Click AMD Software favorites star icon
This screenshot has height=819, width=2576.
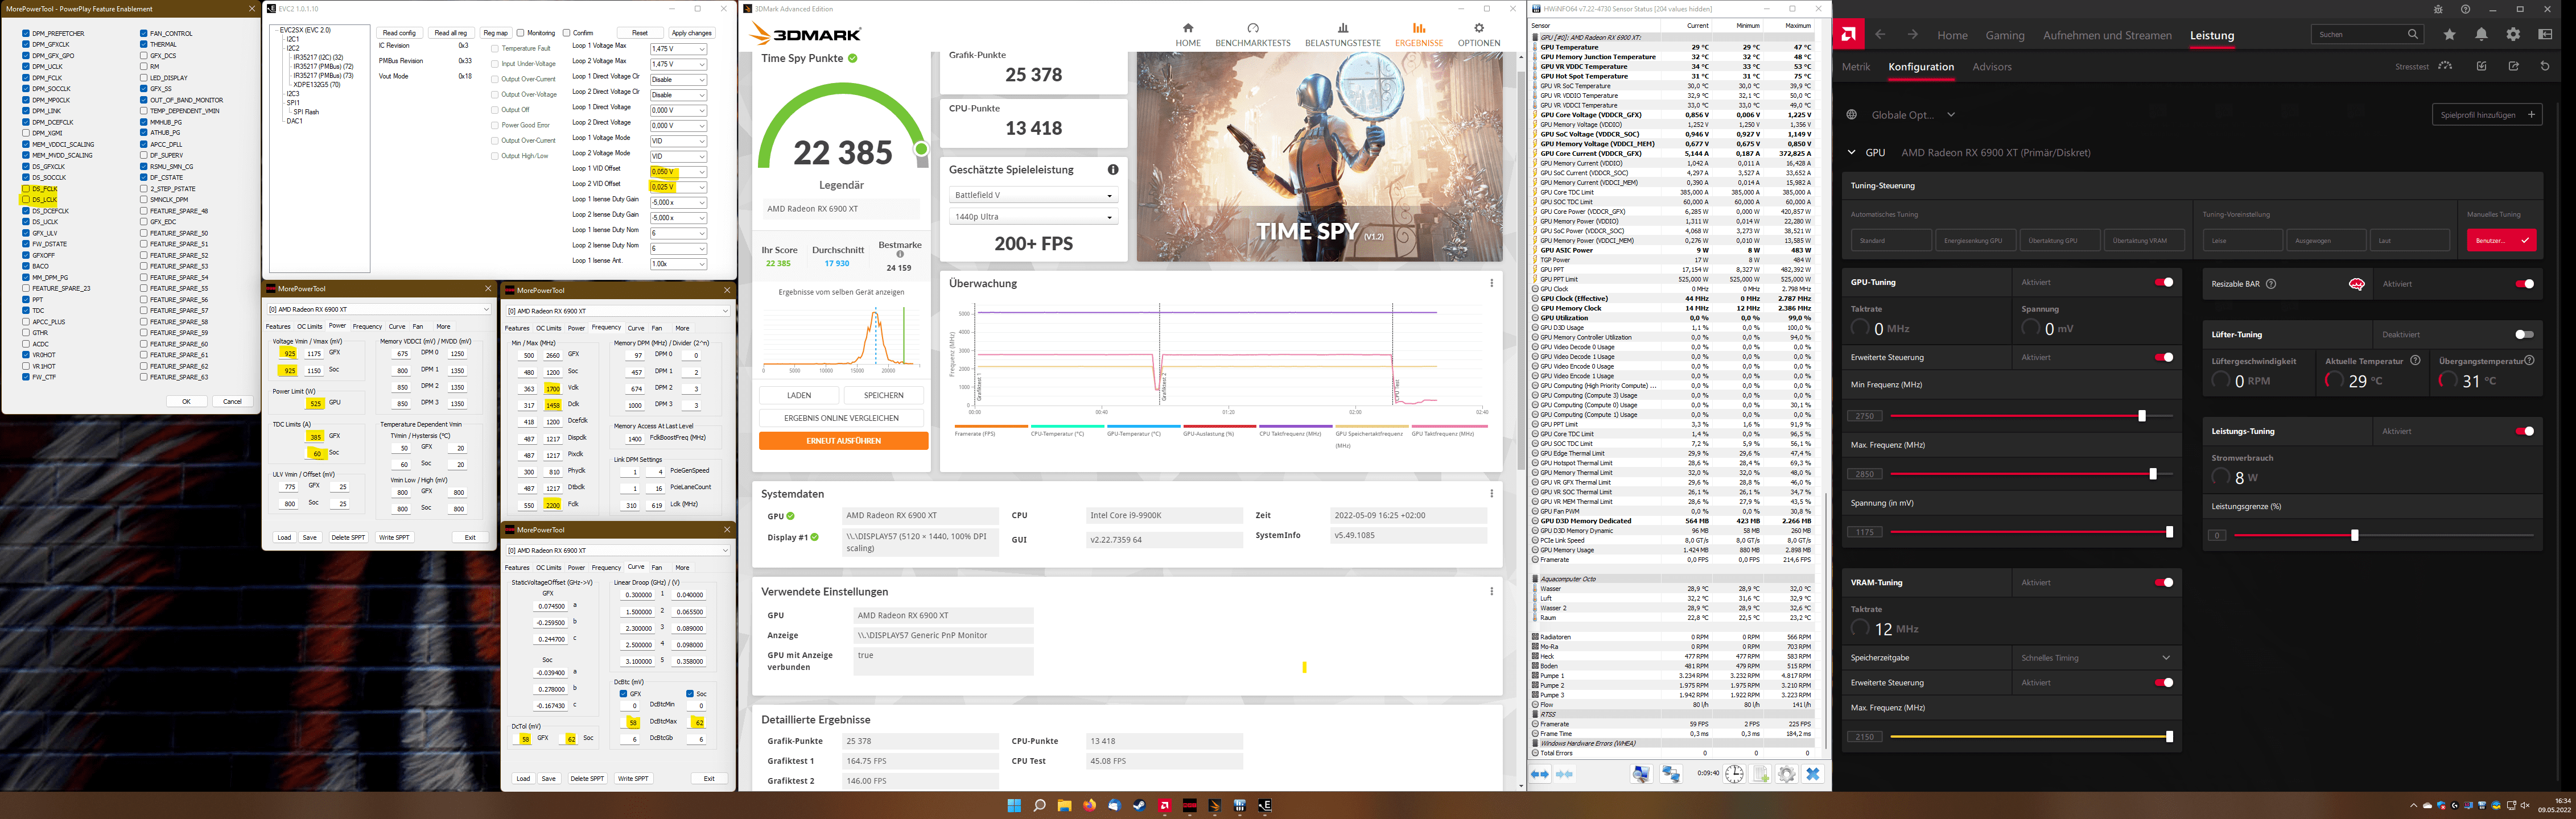(x=2449, y=34)
